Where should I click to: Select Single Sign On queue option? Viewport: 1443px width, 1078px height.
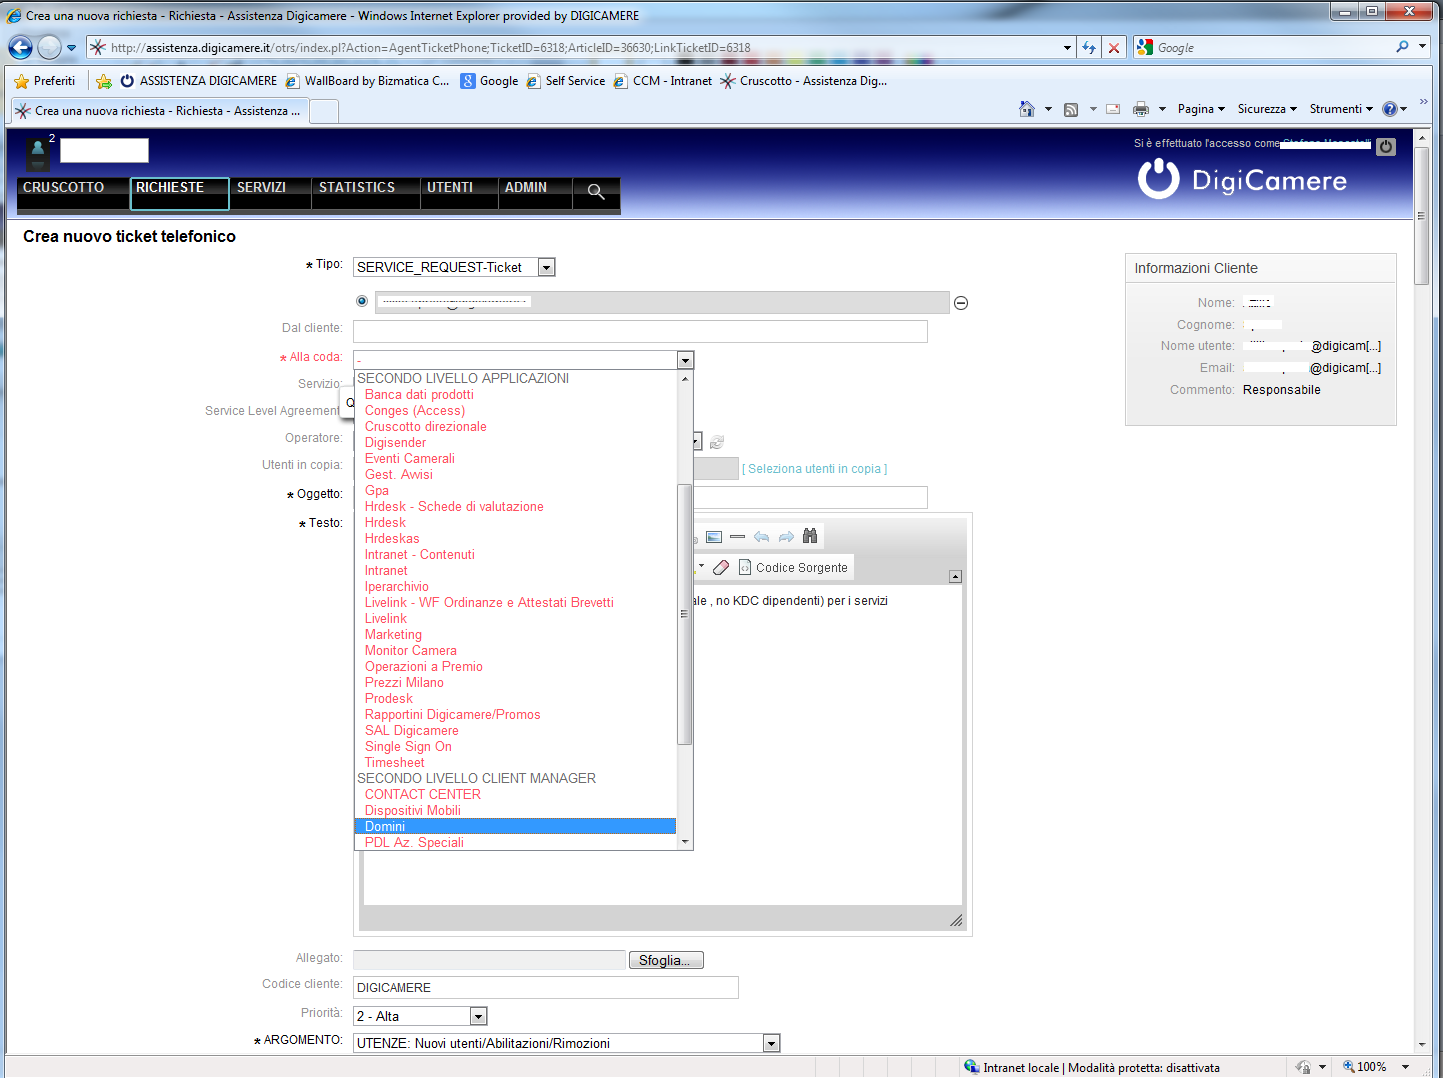tap(515, 746)
